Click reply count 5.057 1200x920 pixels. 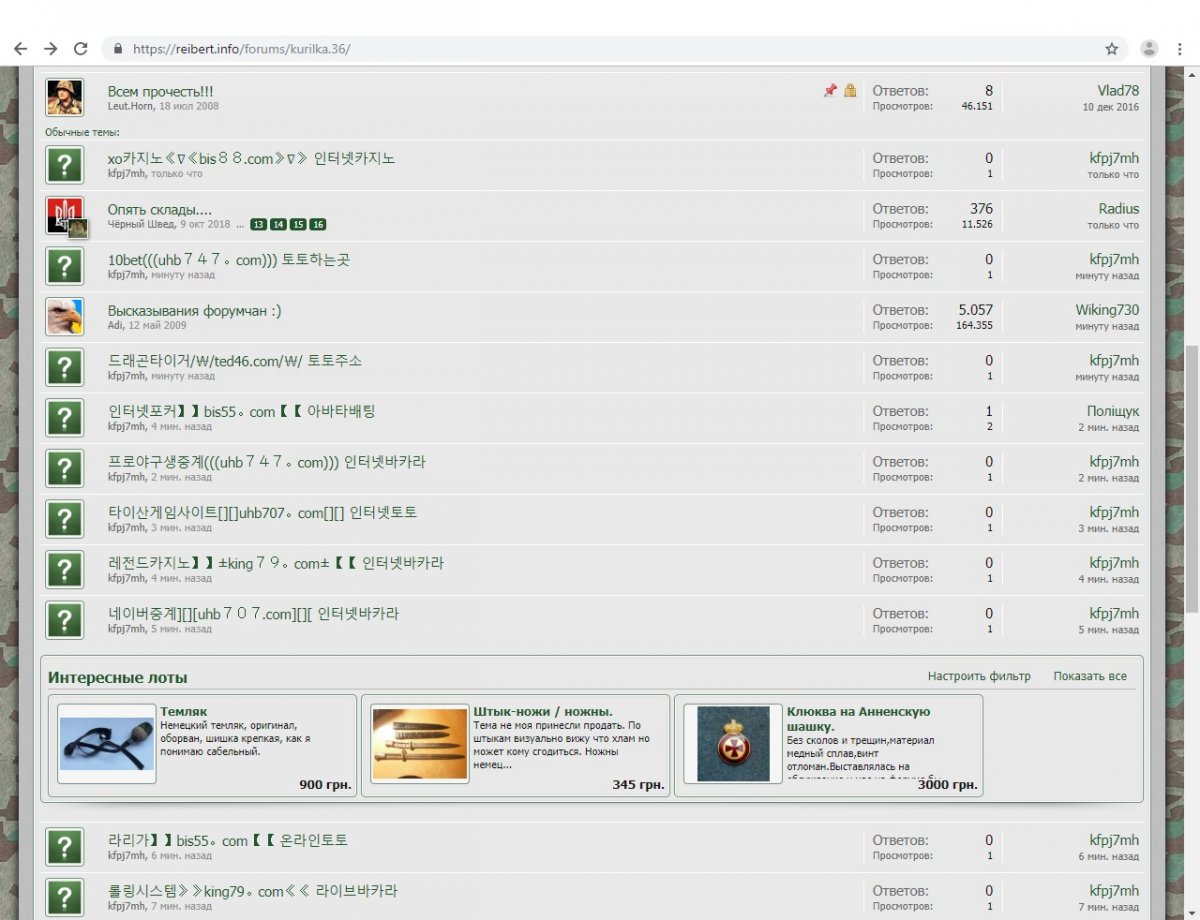(x=975, y=310)
